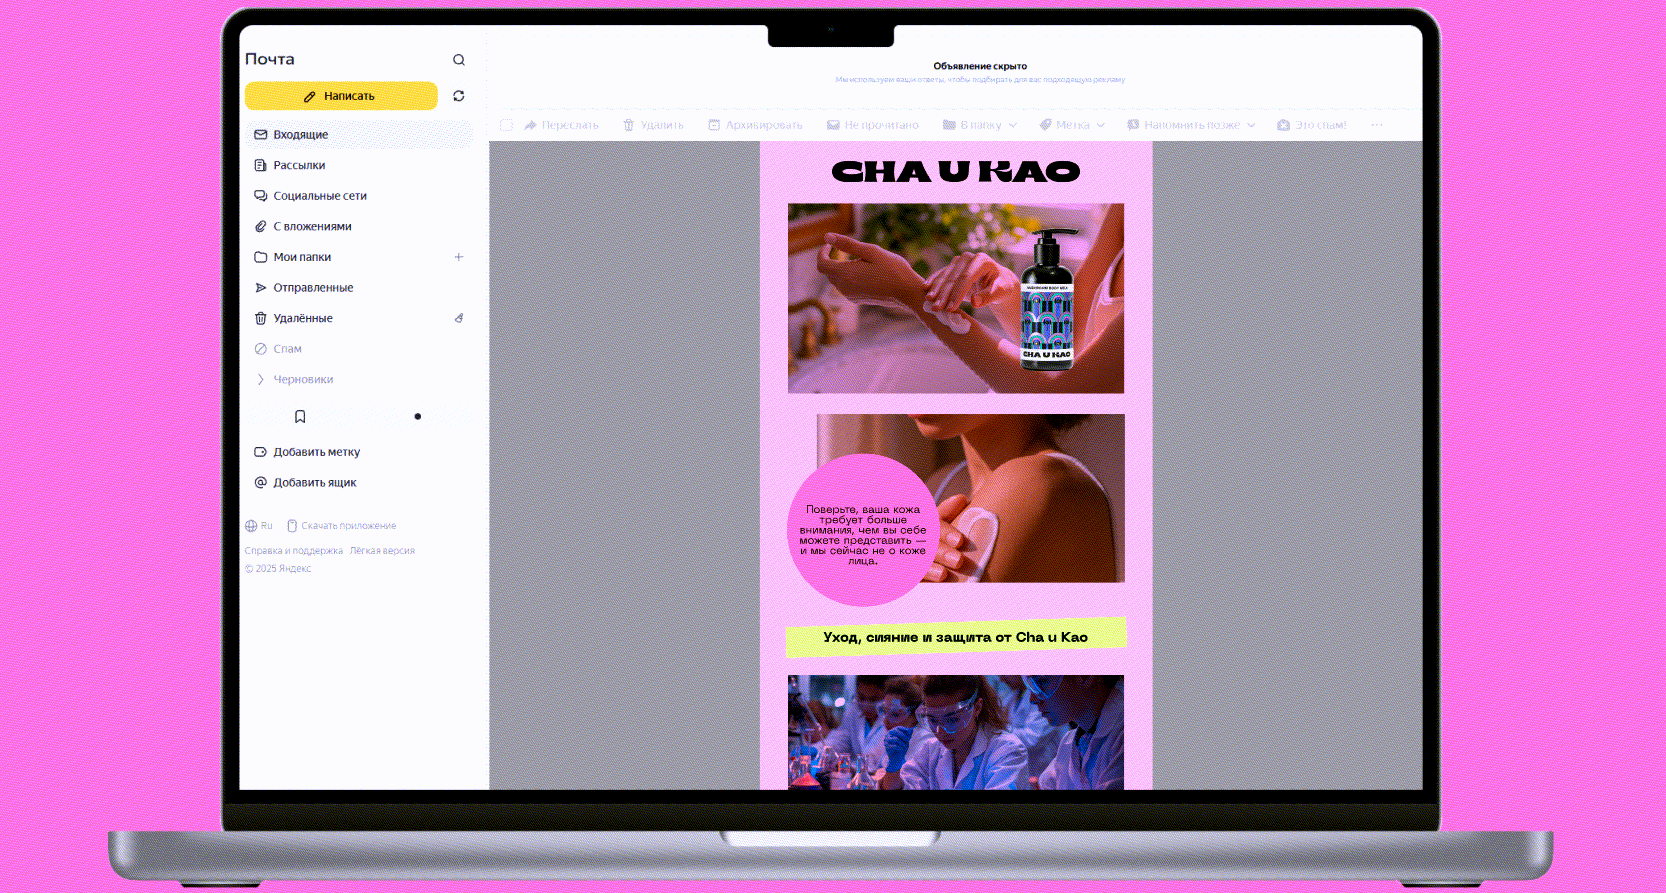Click the Ru language selector

259,526
